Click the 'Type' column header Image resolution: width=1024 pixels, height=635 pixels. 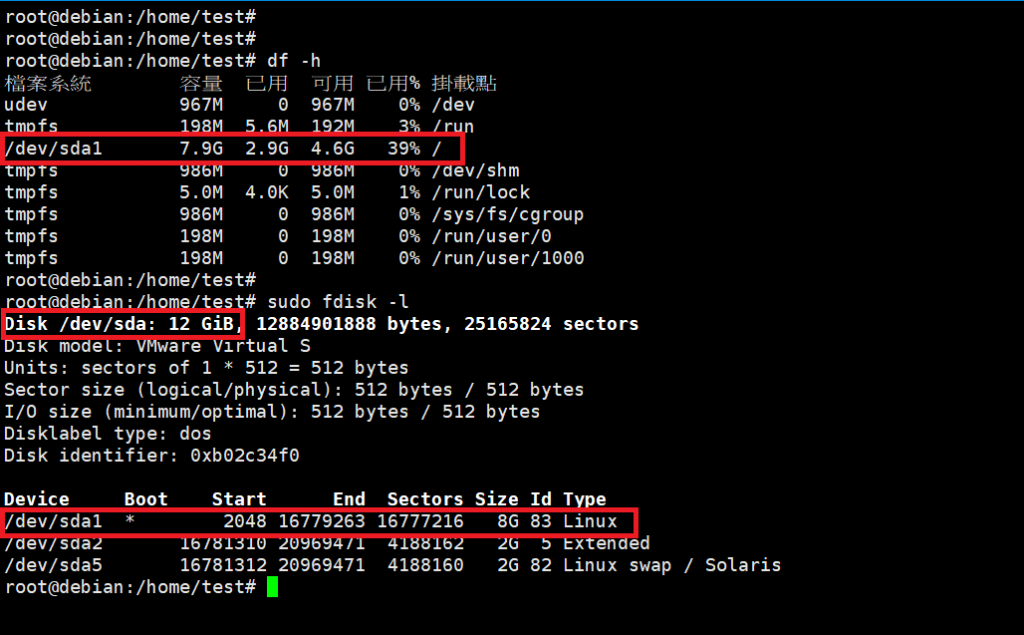pos(584,499)
